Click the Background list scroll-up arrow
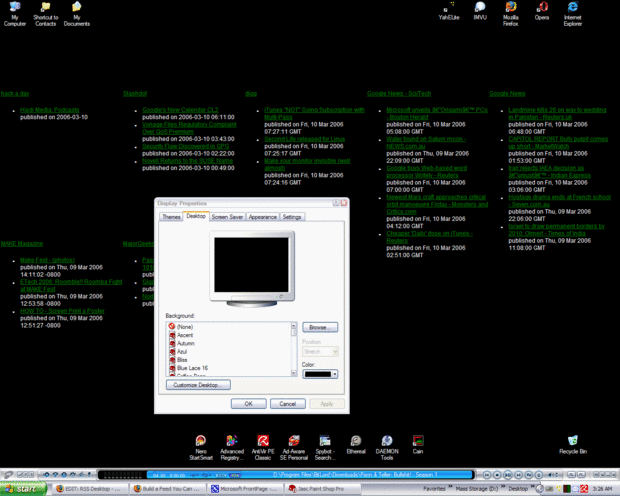 294,326
